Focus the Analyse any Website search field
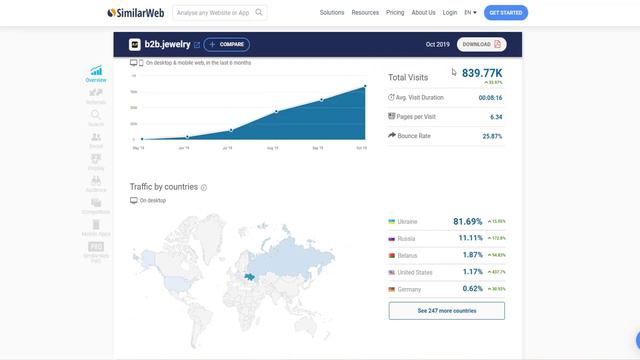This screenshot has width=640, height=360. [x=220, y=13]
